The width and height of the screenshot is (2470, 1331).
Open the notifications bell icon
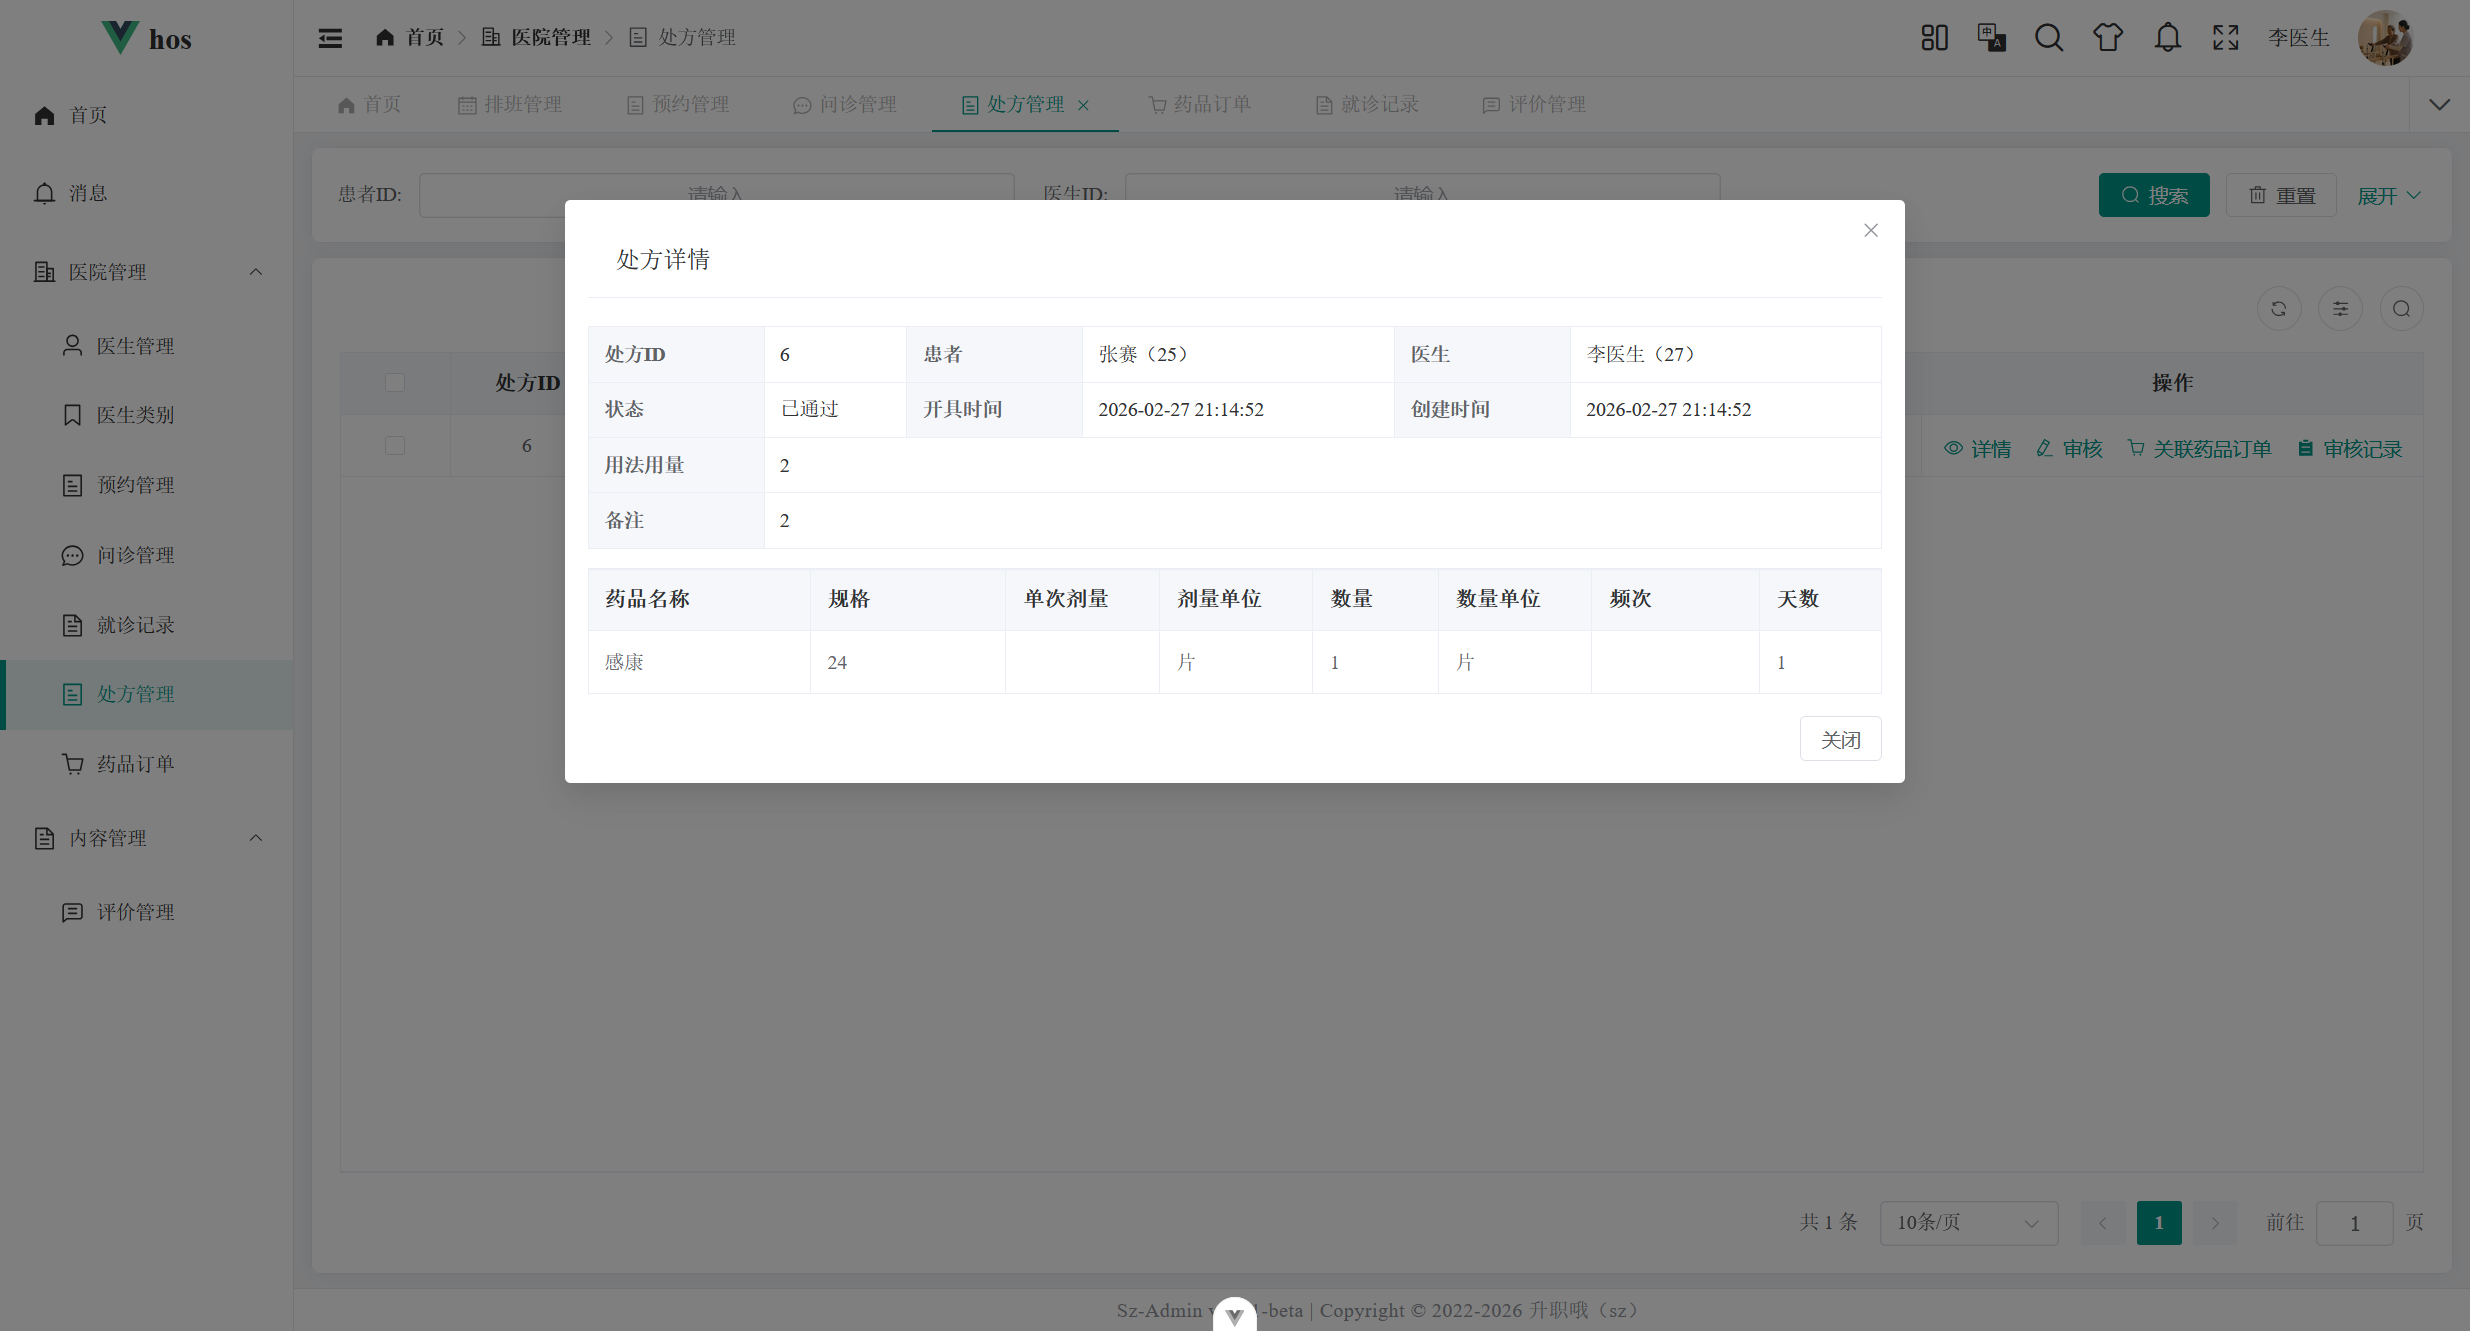pos(2167,38)
